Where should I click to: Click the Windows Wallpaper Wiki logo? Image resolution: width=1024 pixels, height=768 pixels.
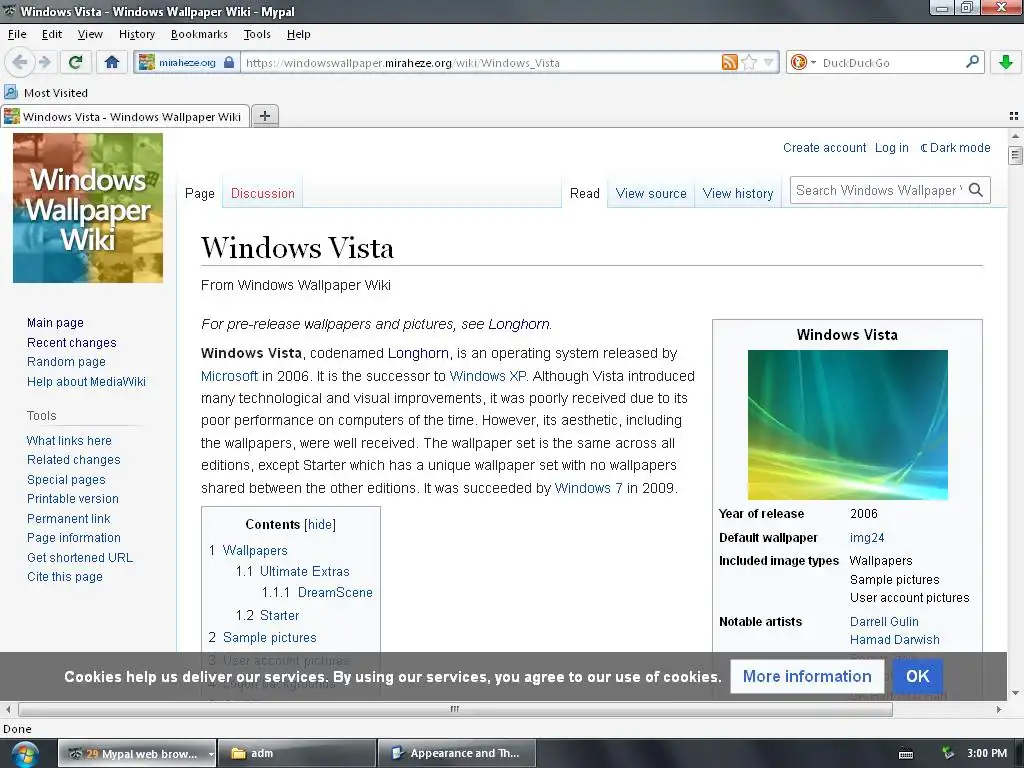(x=88, y=208)
